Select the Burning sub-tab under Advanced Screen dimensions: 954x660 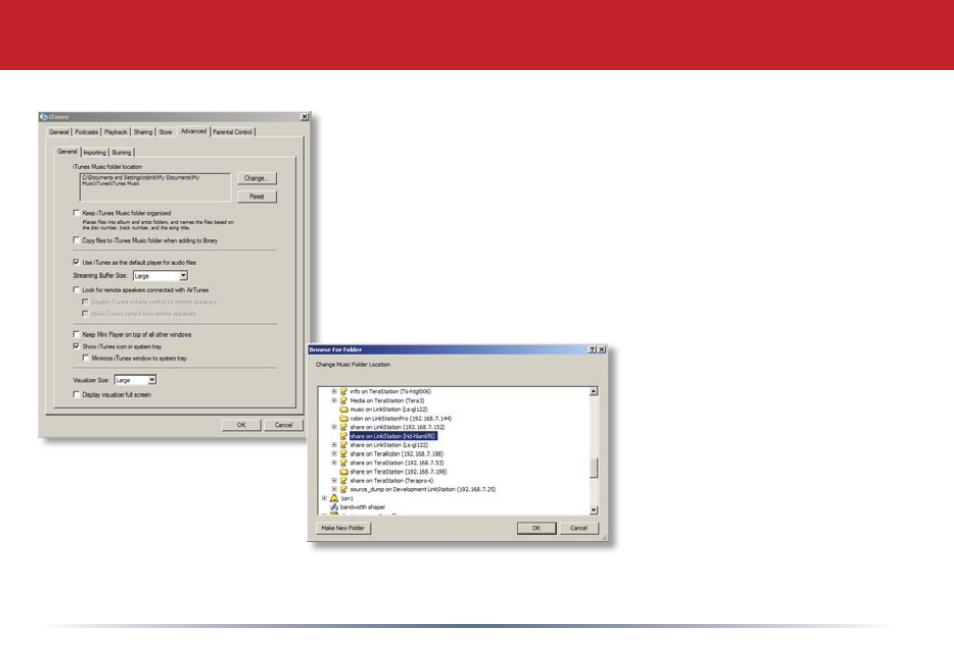pyautogui.click(x=122, y=153)
